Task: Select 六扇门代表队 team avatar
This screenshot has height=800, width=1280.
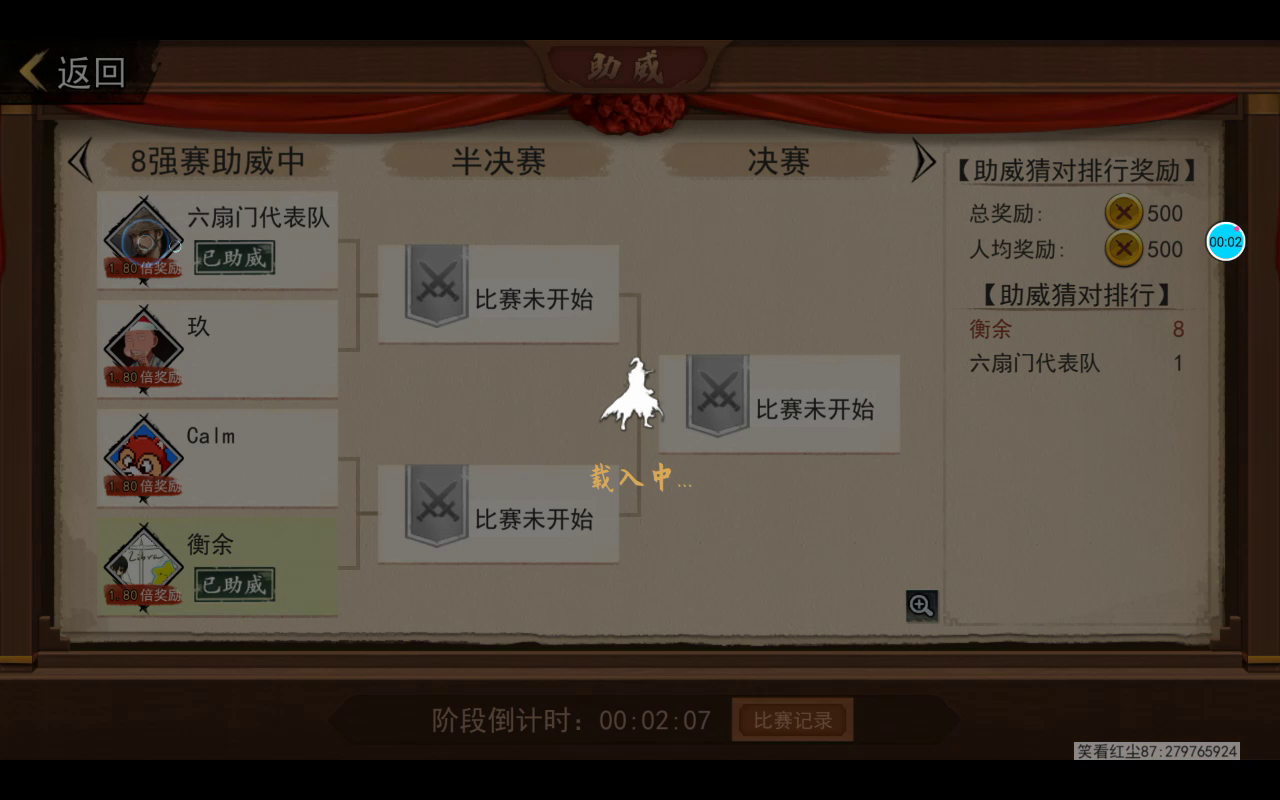Action: (143, 241)
